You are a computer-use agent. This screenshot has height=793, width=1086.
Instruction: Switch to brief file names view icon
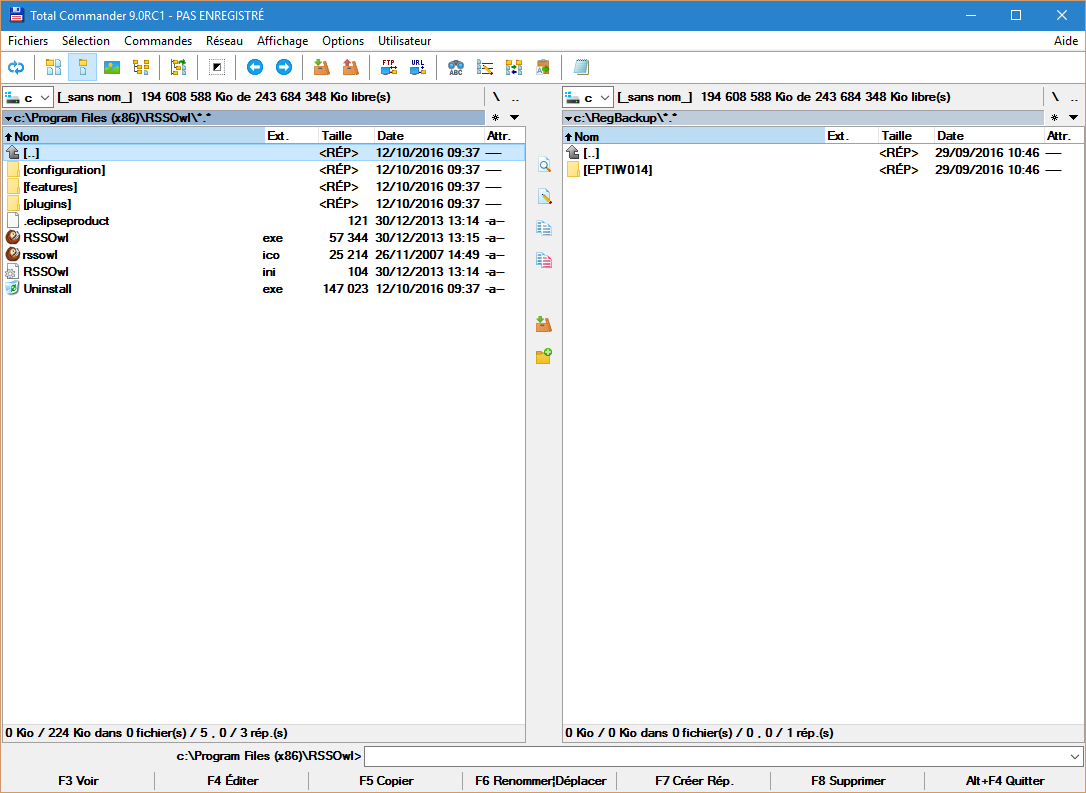point(53,67)
